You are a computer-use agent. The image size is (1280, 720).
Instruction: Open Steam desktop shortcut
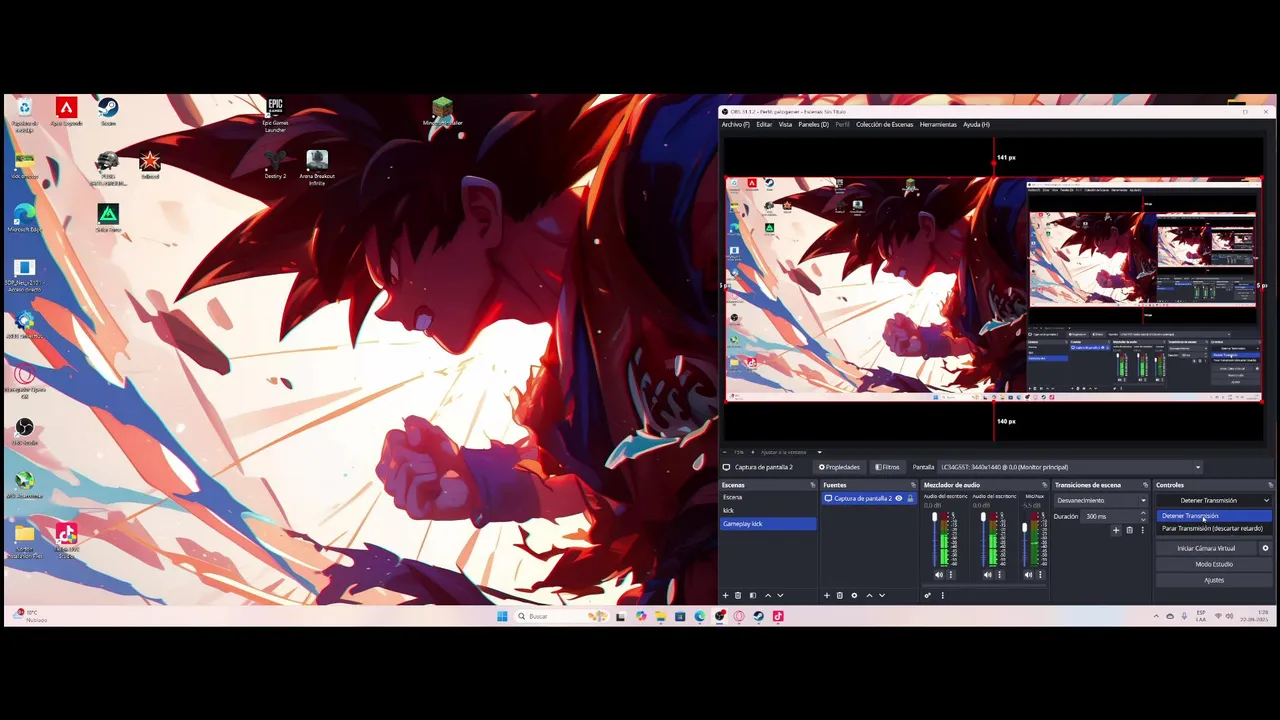point(108,112)
